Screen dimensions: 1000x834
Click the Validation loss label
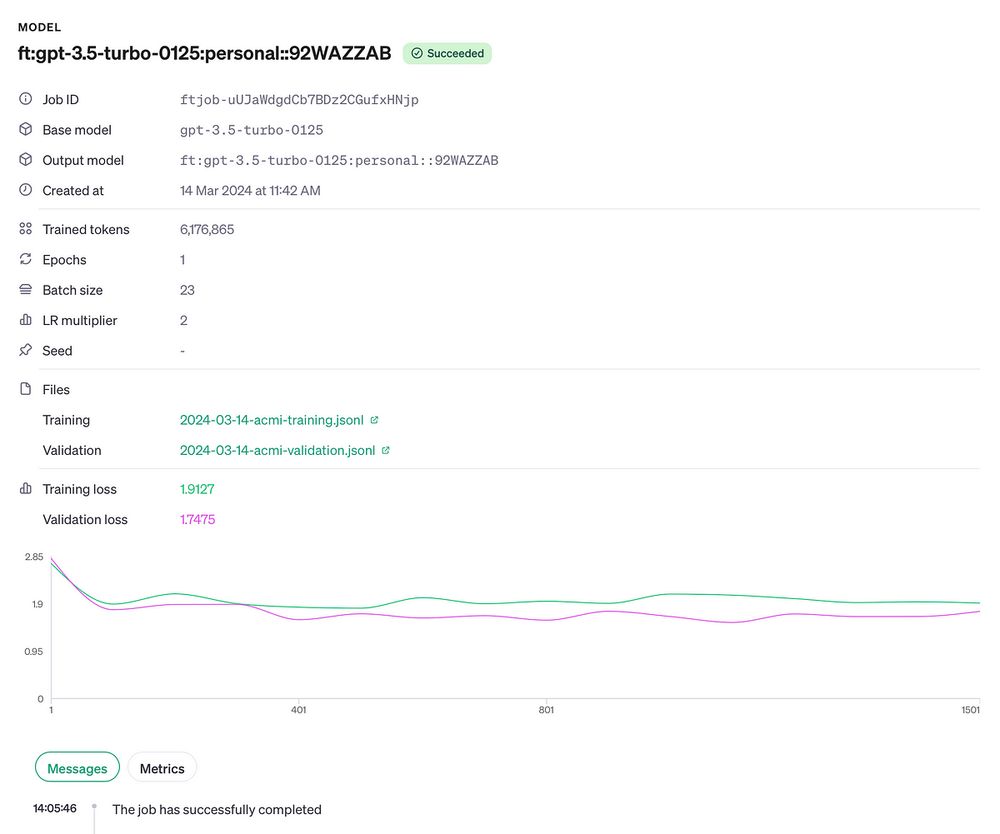(x=85, y=520)
